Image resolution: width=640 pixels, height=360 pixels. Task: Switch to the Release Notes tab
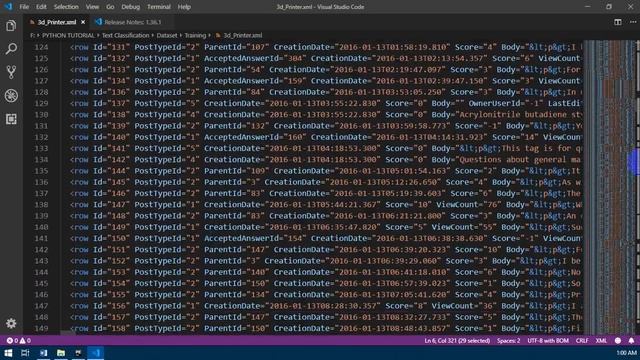133,22
